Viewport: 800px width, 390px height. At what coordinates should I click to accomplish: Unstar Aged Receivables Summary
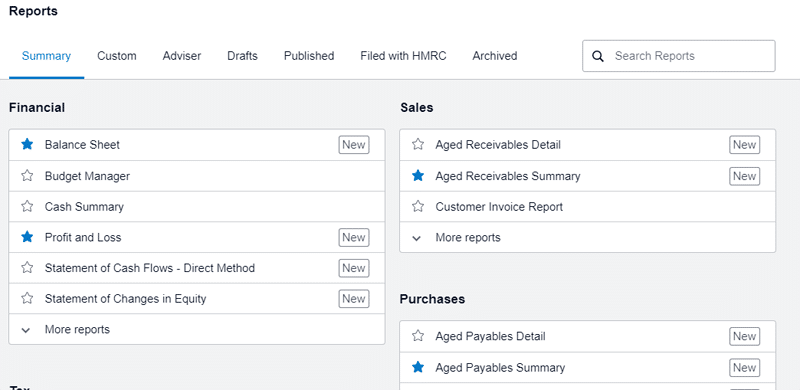tap(418, 176)
